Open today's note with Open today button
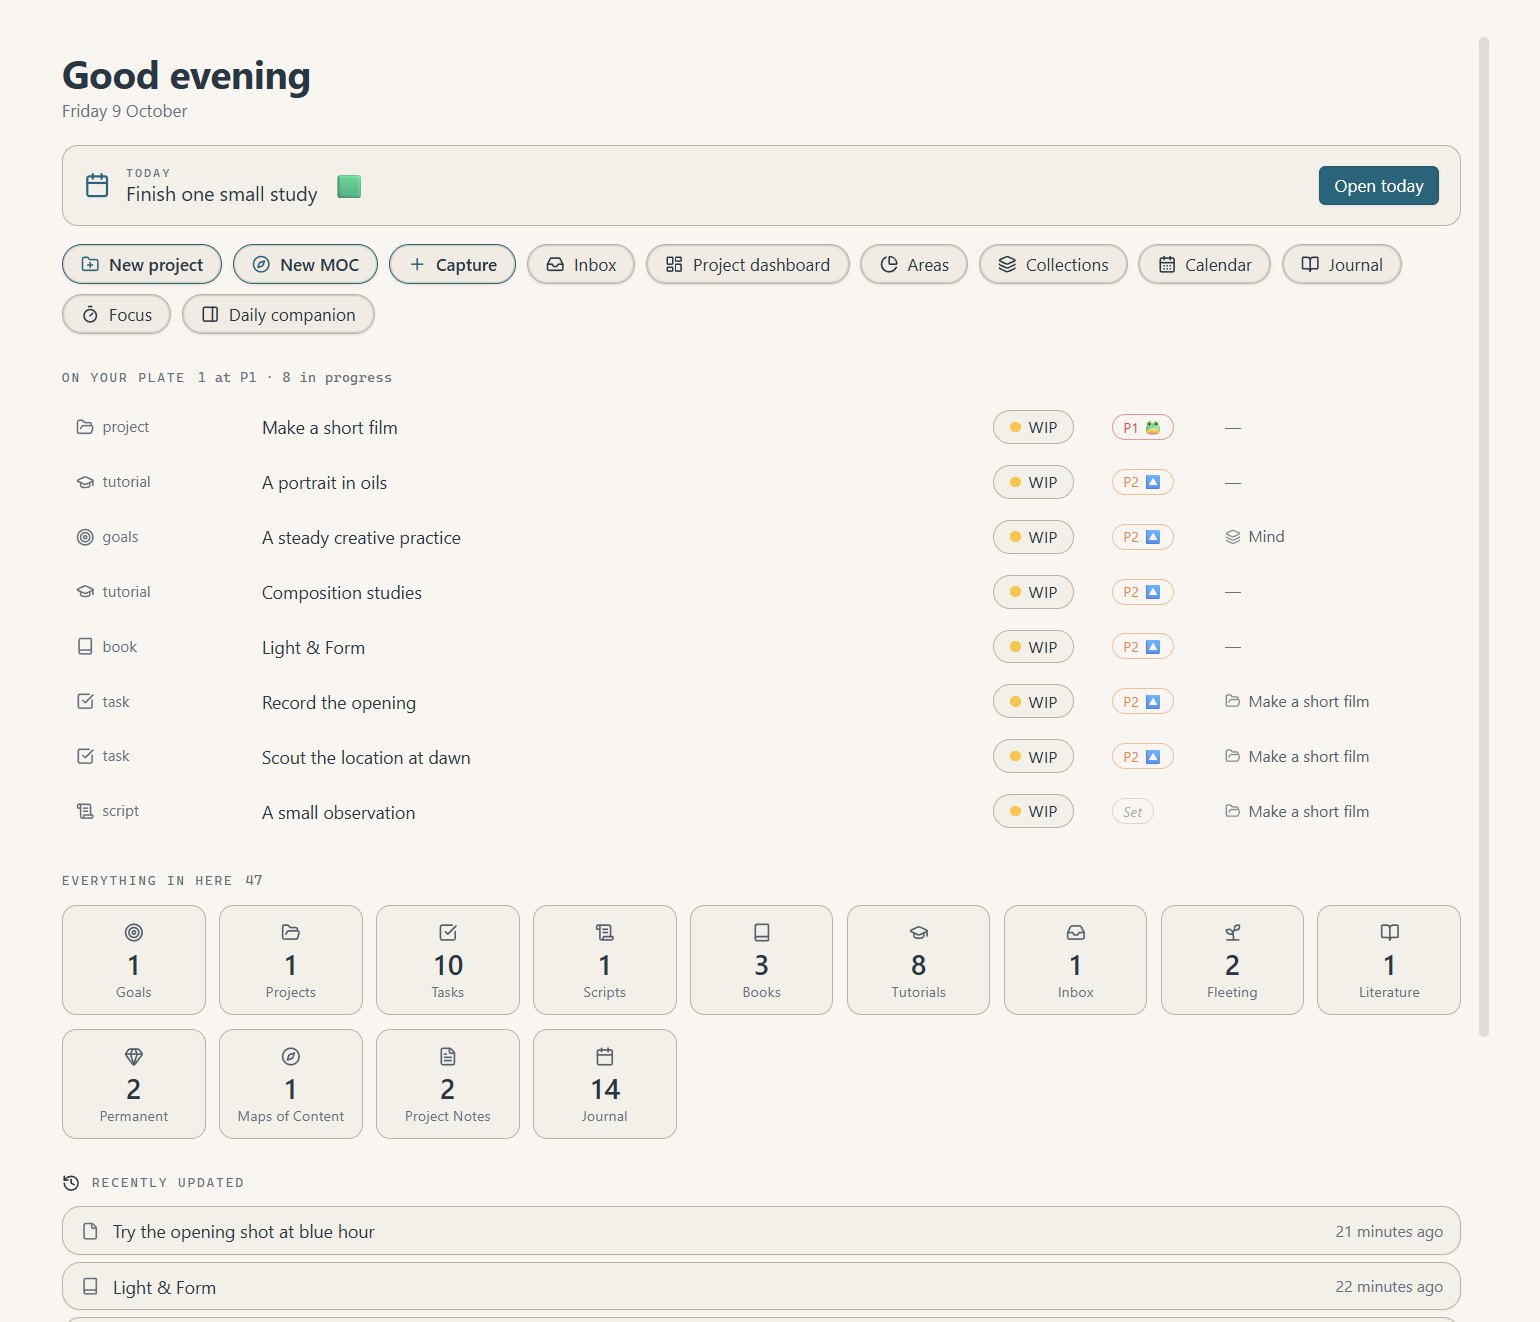 coord(1378,186)
